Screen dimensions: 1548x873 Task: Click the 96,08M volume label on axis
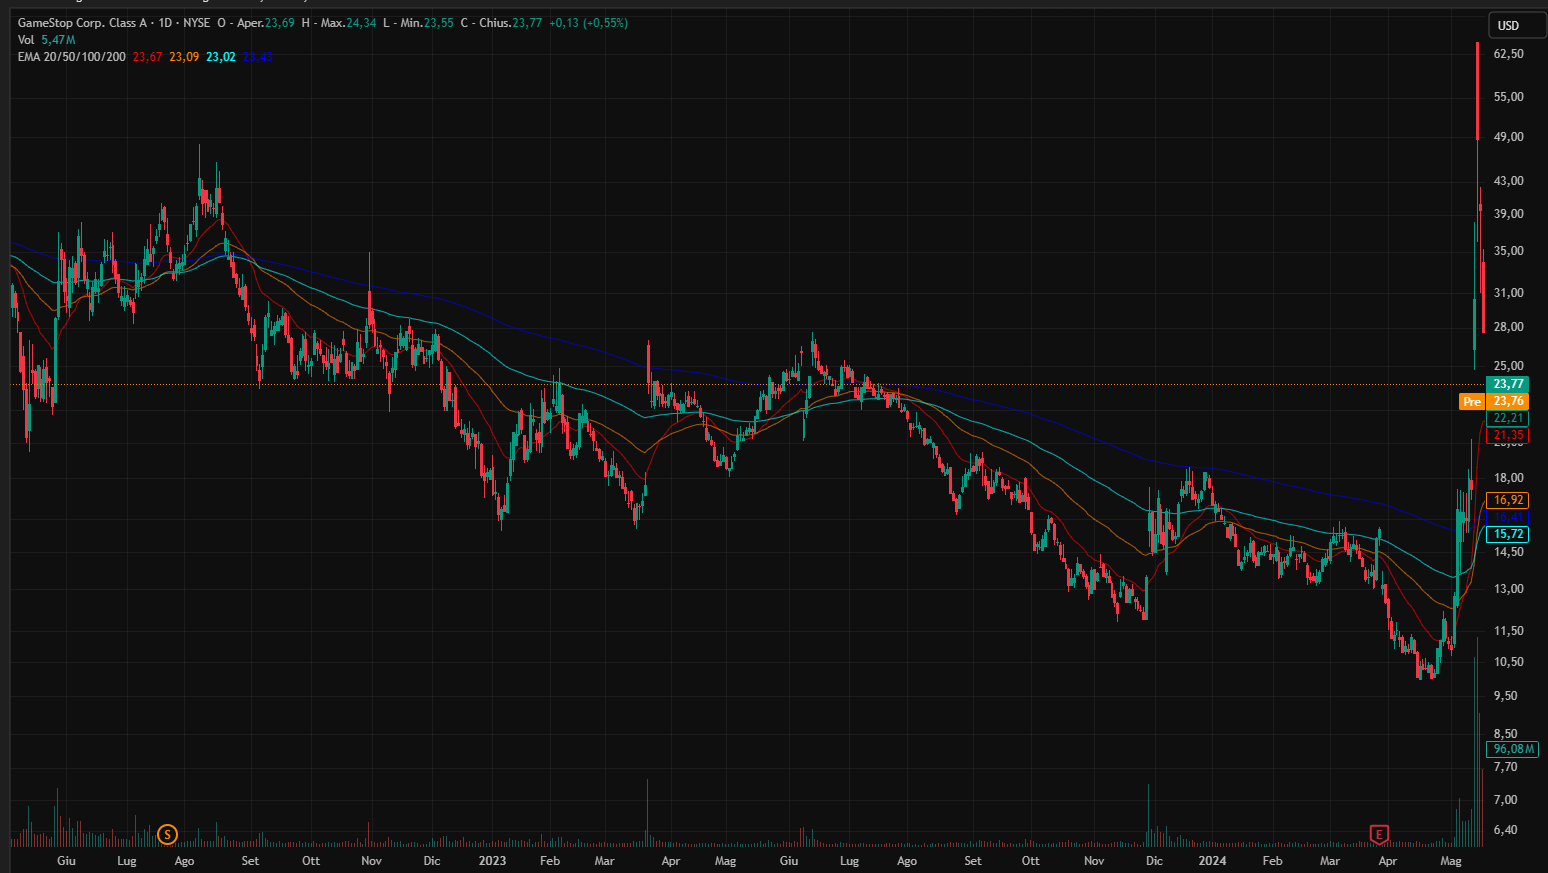pyautogui.click(x=1512, y=749)
